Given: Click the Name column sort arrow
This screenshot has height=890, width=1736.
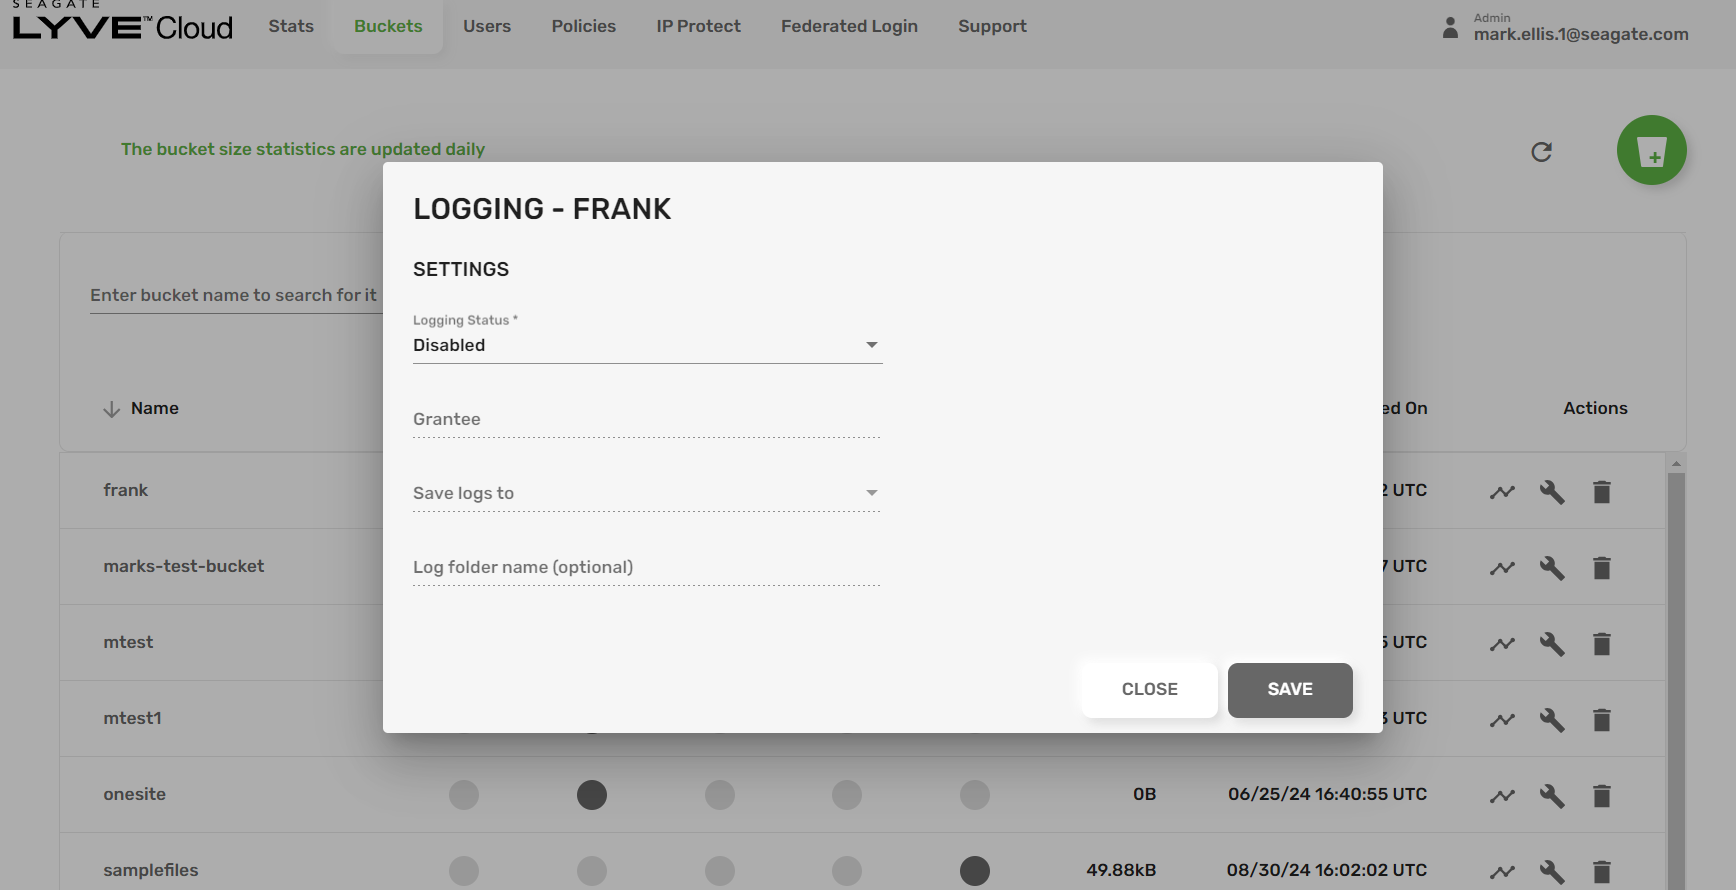Looking at the screenshot, I should (x=111, y=409).
